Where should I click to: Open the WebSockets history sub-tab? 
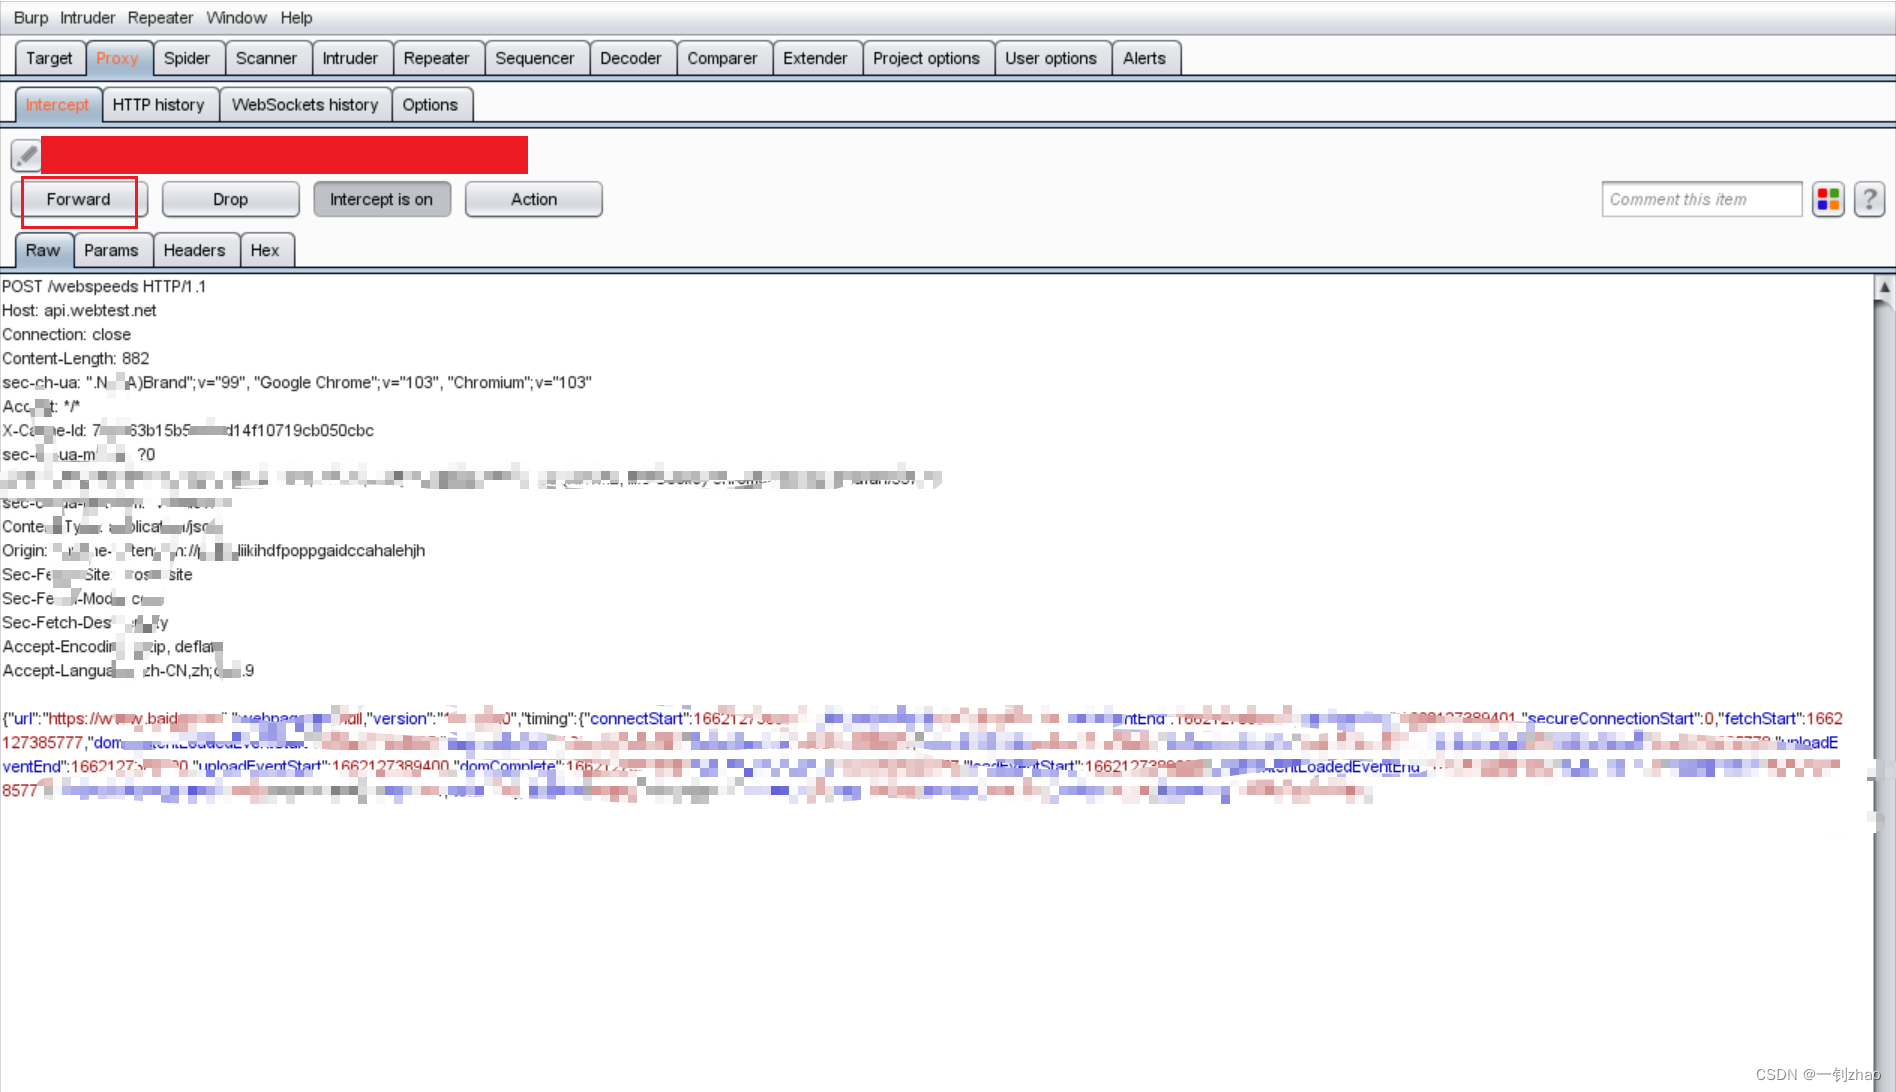pos(305,105)
